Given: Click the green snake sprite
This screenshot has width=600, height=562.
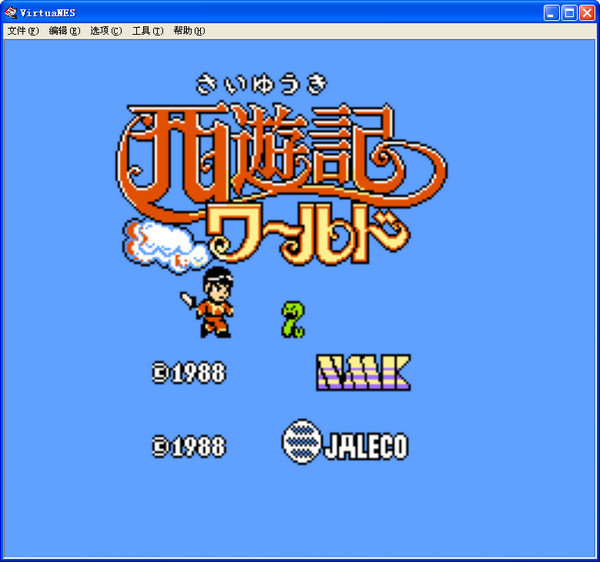Looking at the screenshot, I should 293,320.
